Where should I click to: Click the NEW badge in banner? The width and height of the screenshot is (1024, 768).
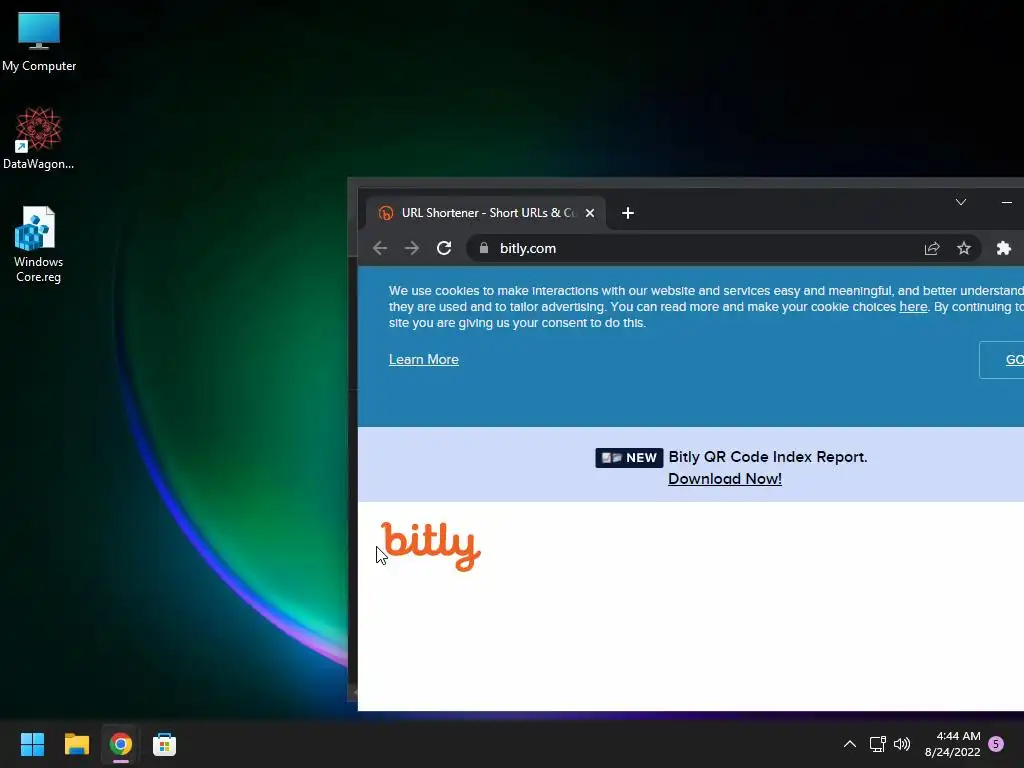tap(630, 458)
